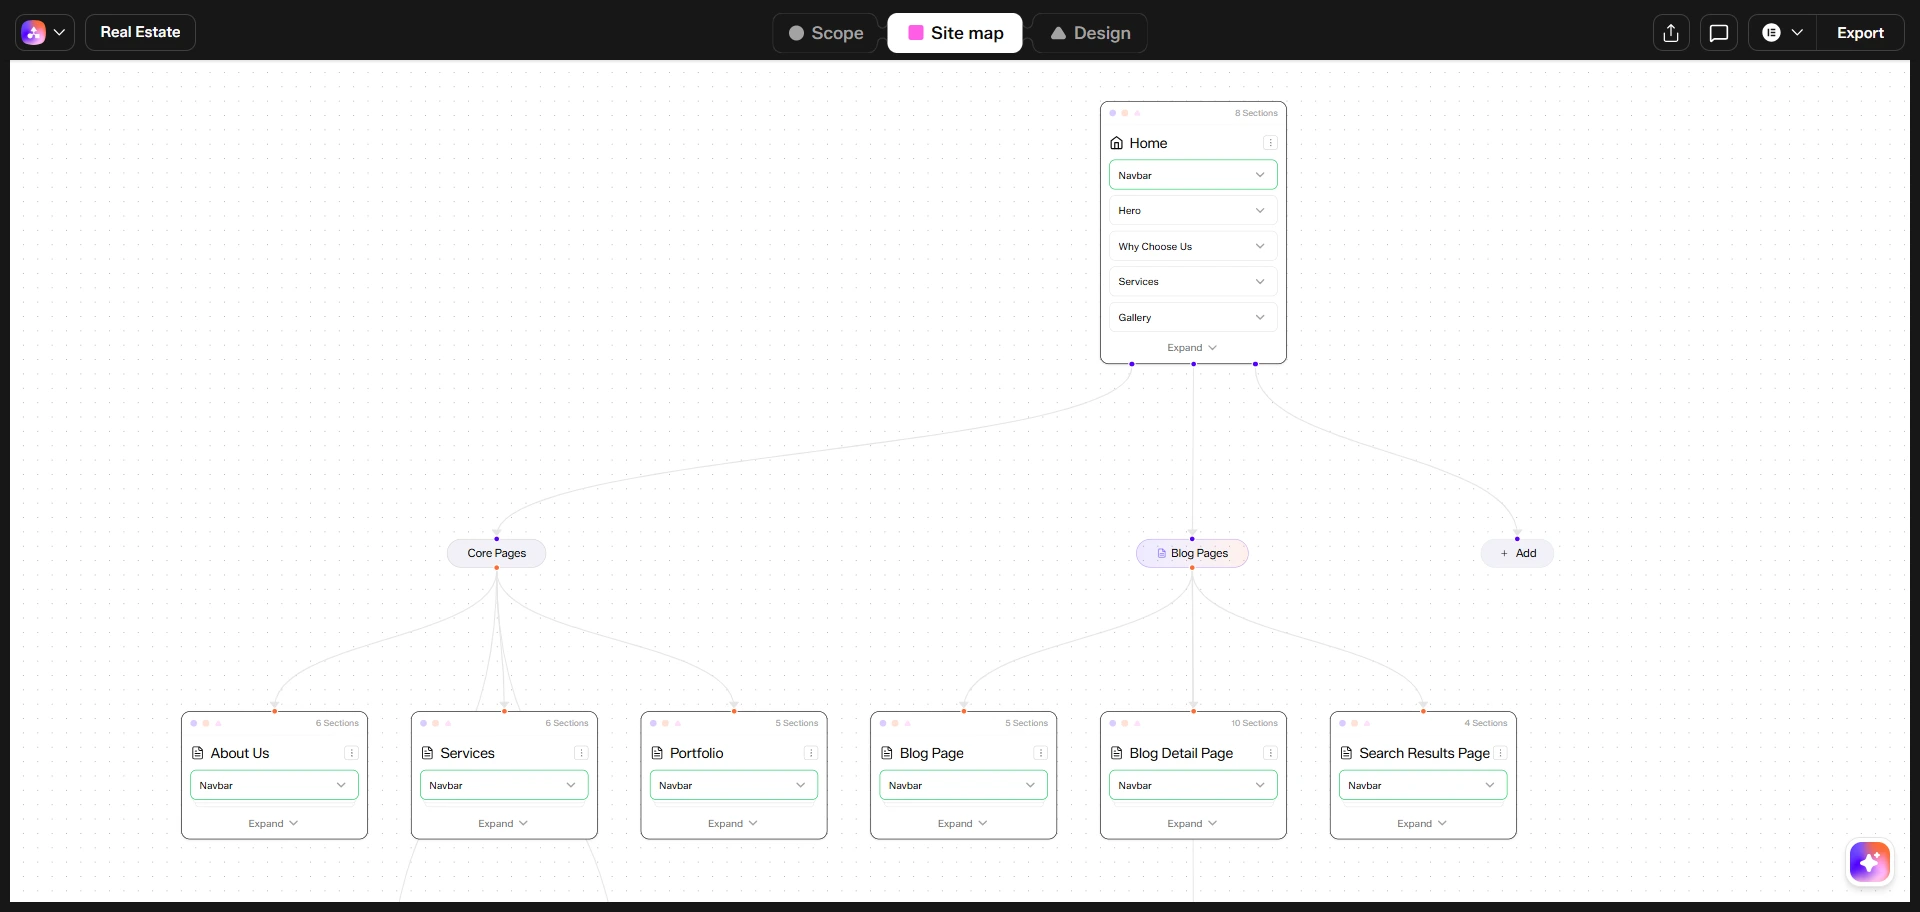Select the Core Pages group node

[496, 552]
